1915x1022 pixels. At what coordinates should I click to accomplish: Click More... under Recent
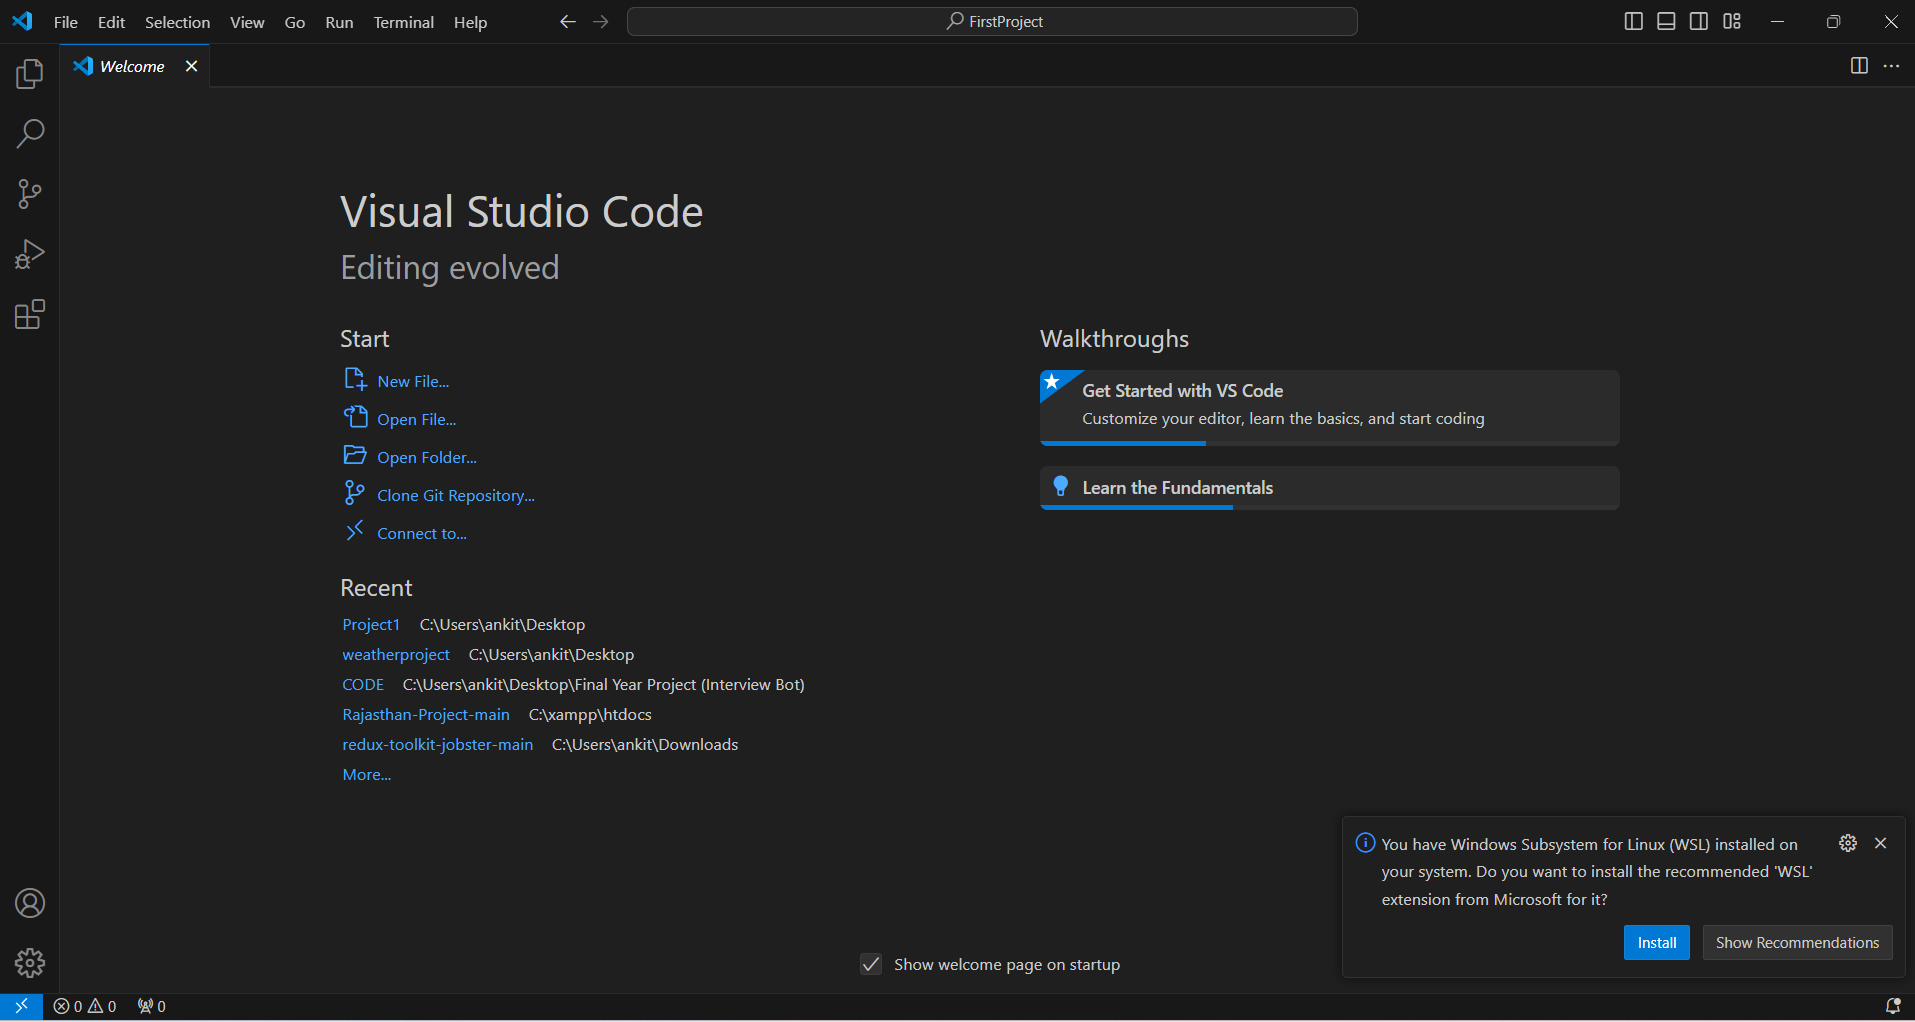click(367, 774)
